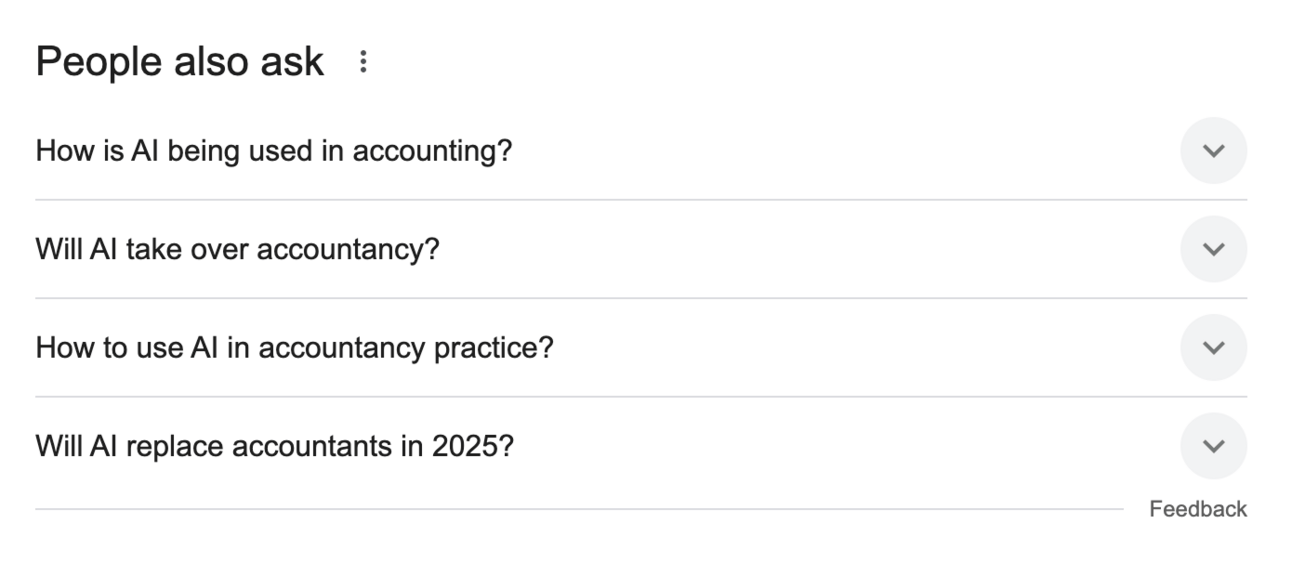Screen dimensions: 1292x563
Task: Expand chevron for Will AI take over accountancy
Action: 1213,249
